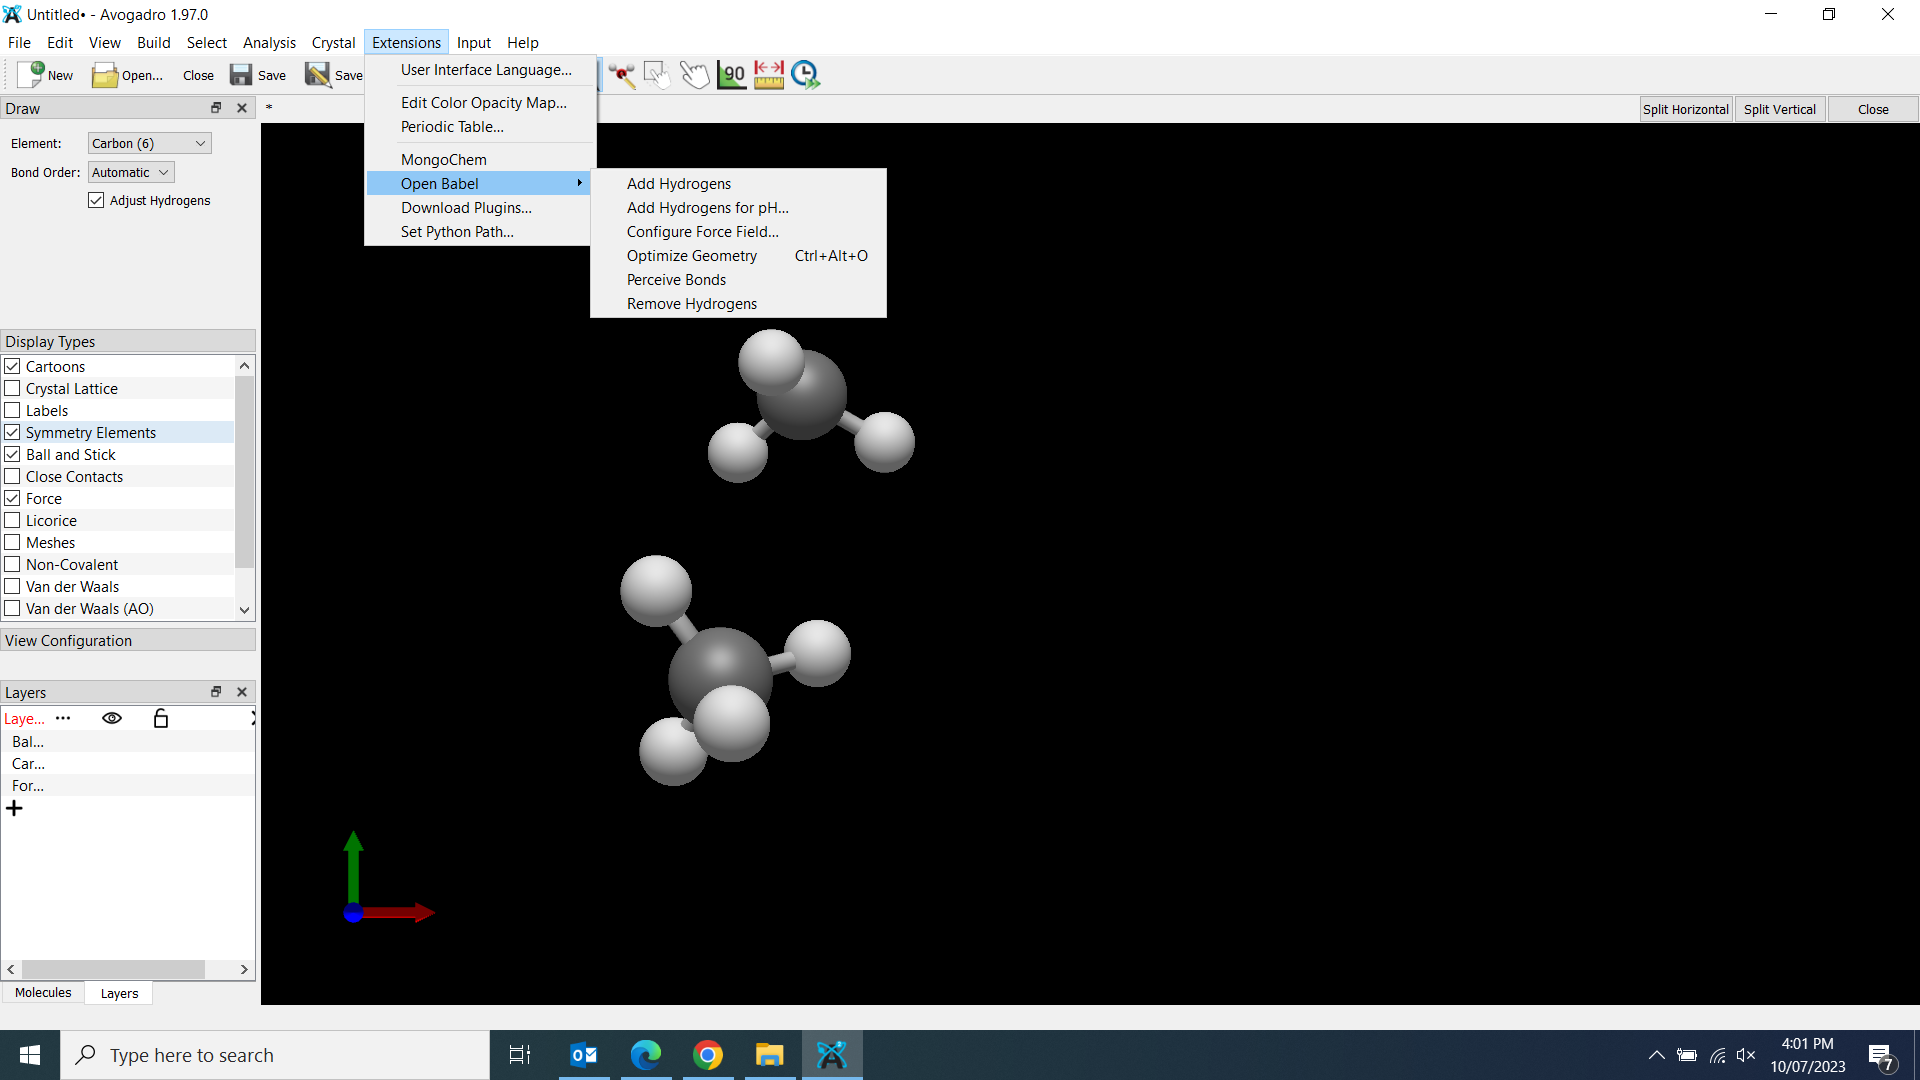The width and height of the screenshot is (1920, 1080).
Task: Click the Display Types scroll-up arrow
Action: (x=244, y=366)
